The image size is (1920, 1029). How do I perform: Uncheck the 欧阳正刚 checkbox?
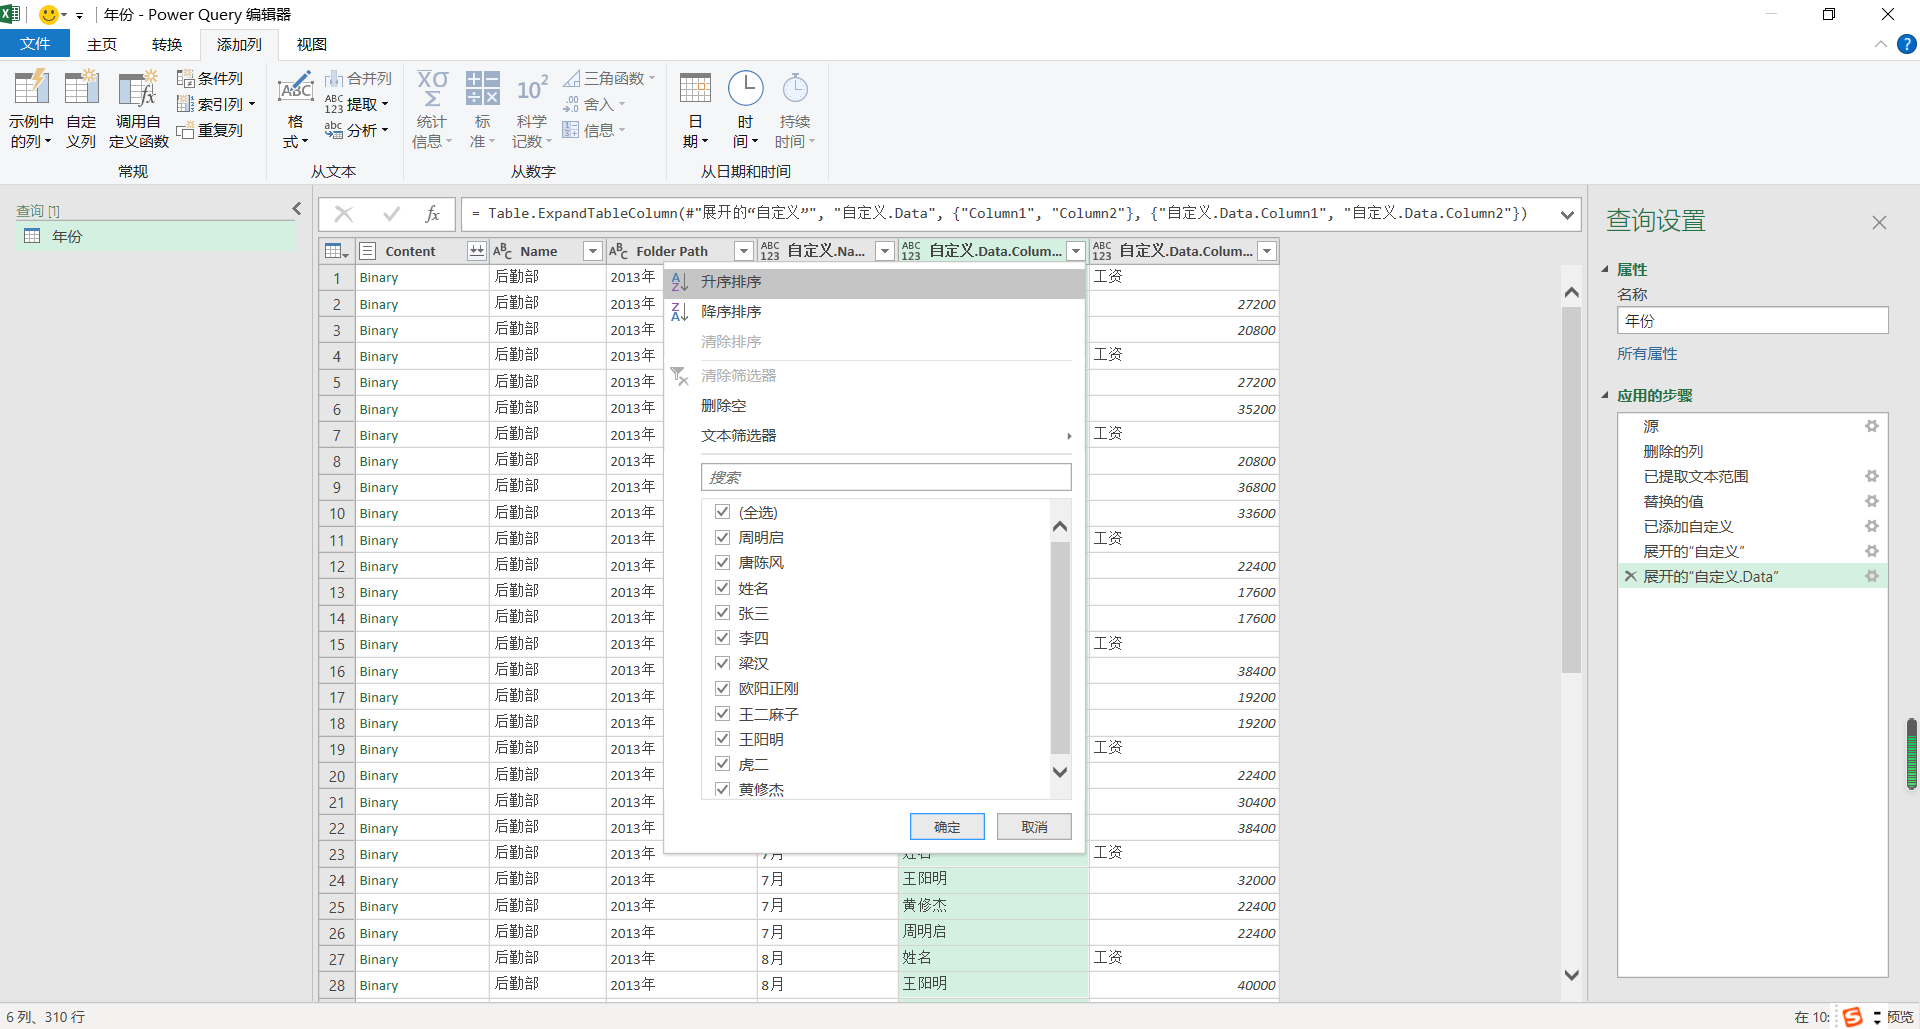[722, 688]
